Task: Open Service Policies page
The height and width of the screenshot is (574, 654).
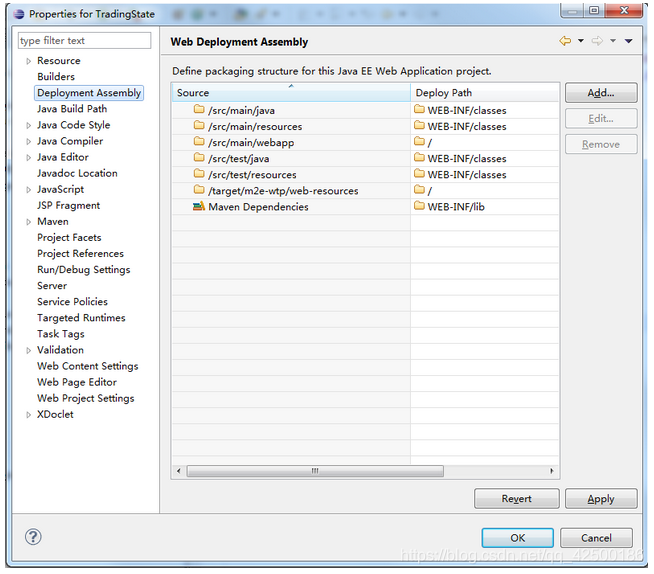Action: click(72, 302)
